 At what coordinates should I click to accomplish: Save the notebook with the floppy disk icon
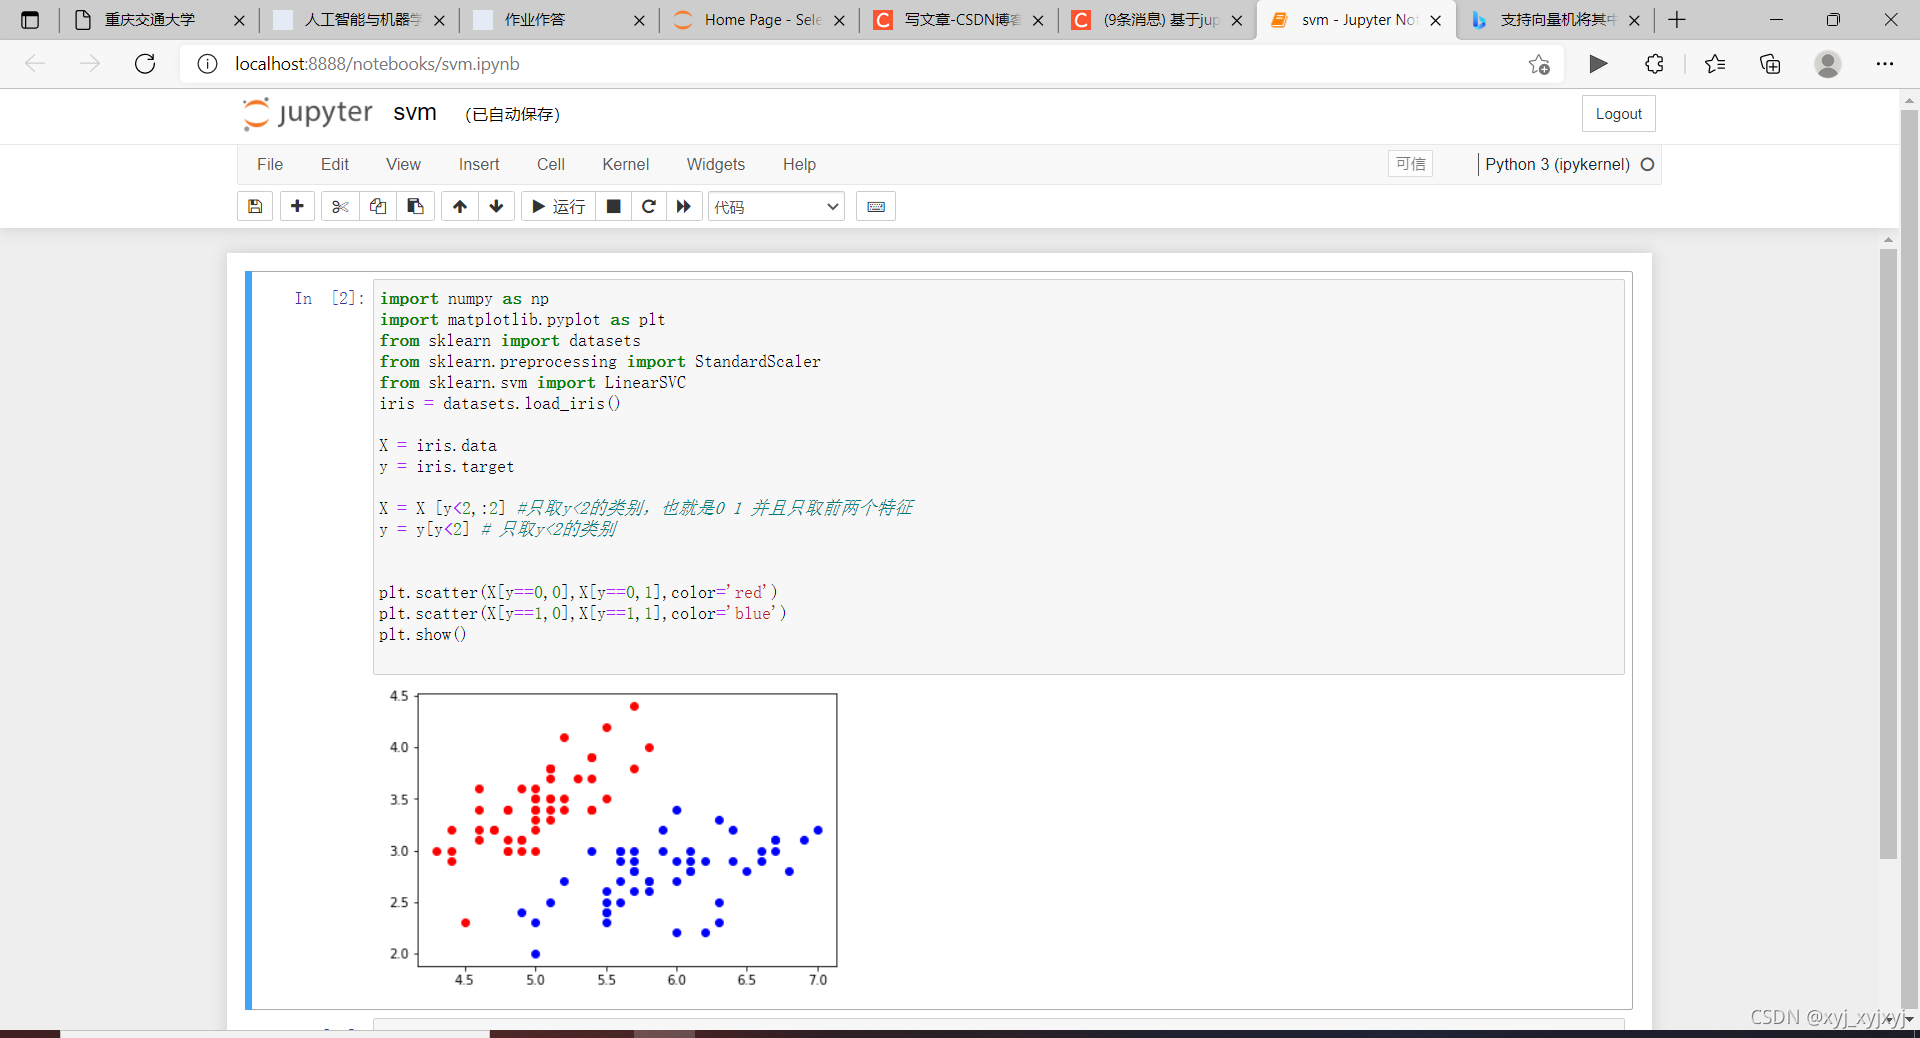(x=255, y=206)
